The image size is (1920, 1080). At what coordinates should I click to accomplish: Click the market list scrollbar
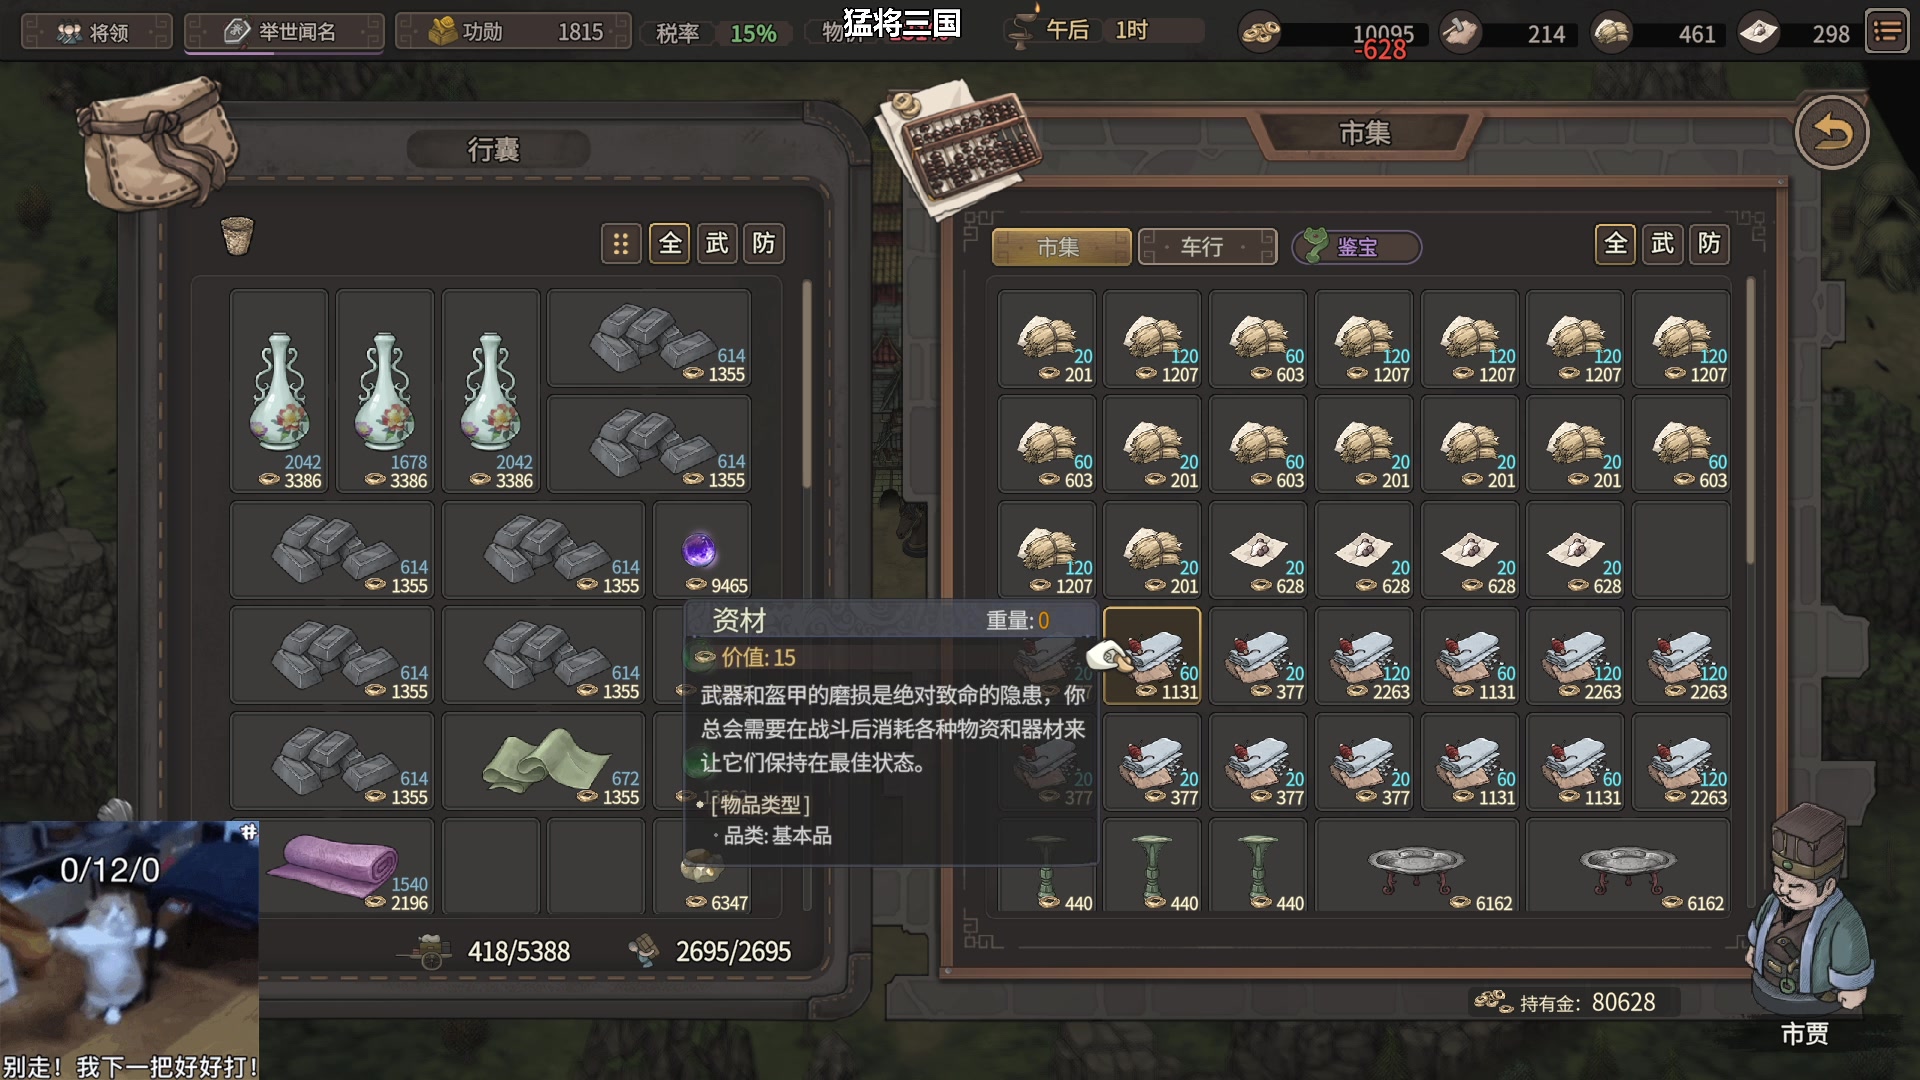(x=1751, y=422)
